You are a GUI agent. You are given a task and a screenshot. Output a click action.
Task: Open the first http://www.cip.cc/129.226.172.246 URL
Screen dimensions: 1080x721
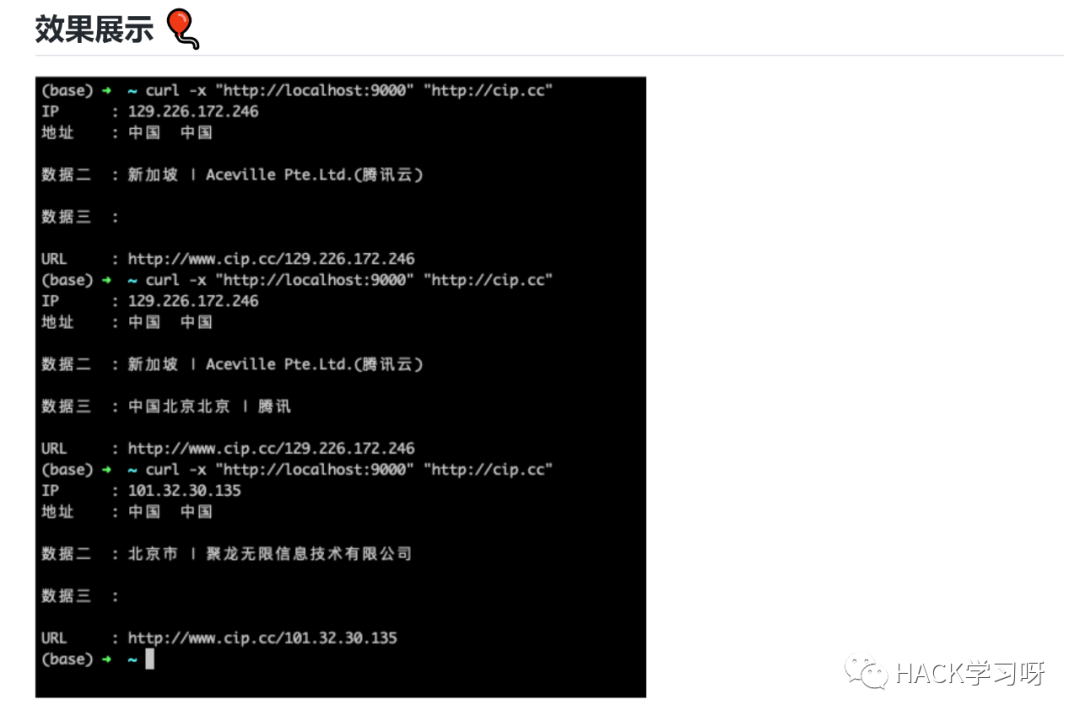pos(271,259)
